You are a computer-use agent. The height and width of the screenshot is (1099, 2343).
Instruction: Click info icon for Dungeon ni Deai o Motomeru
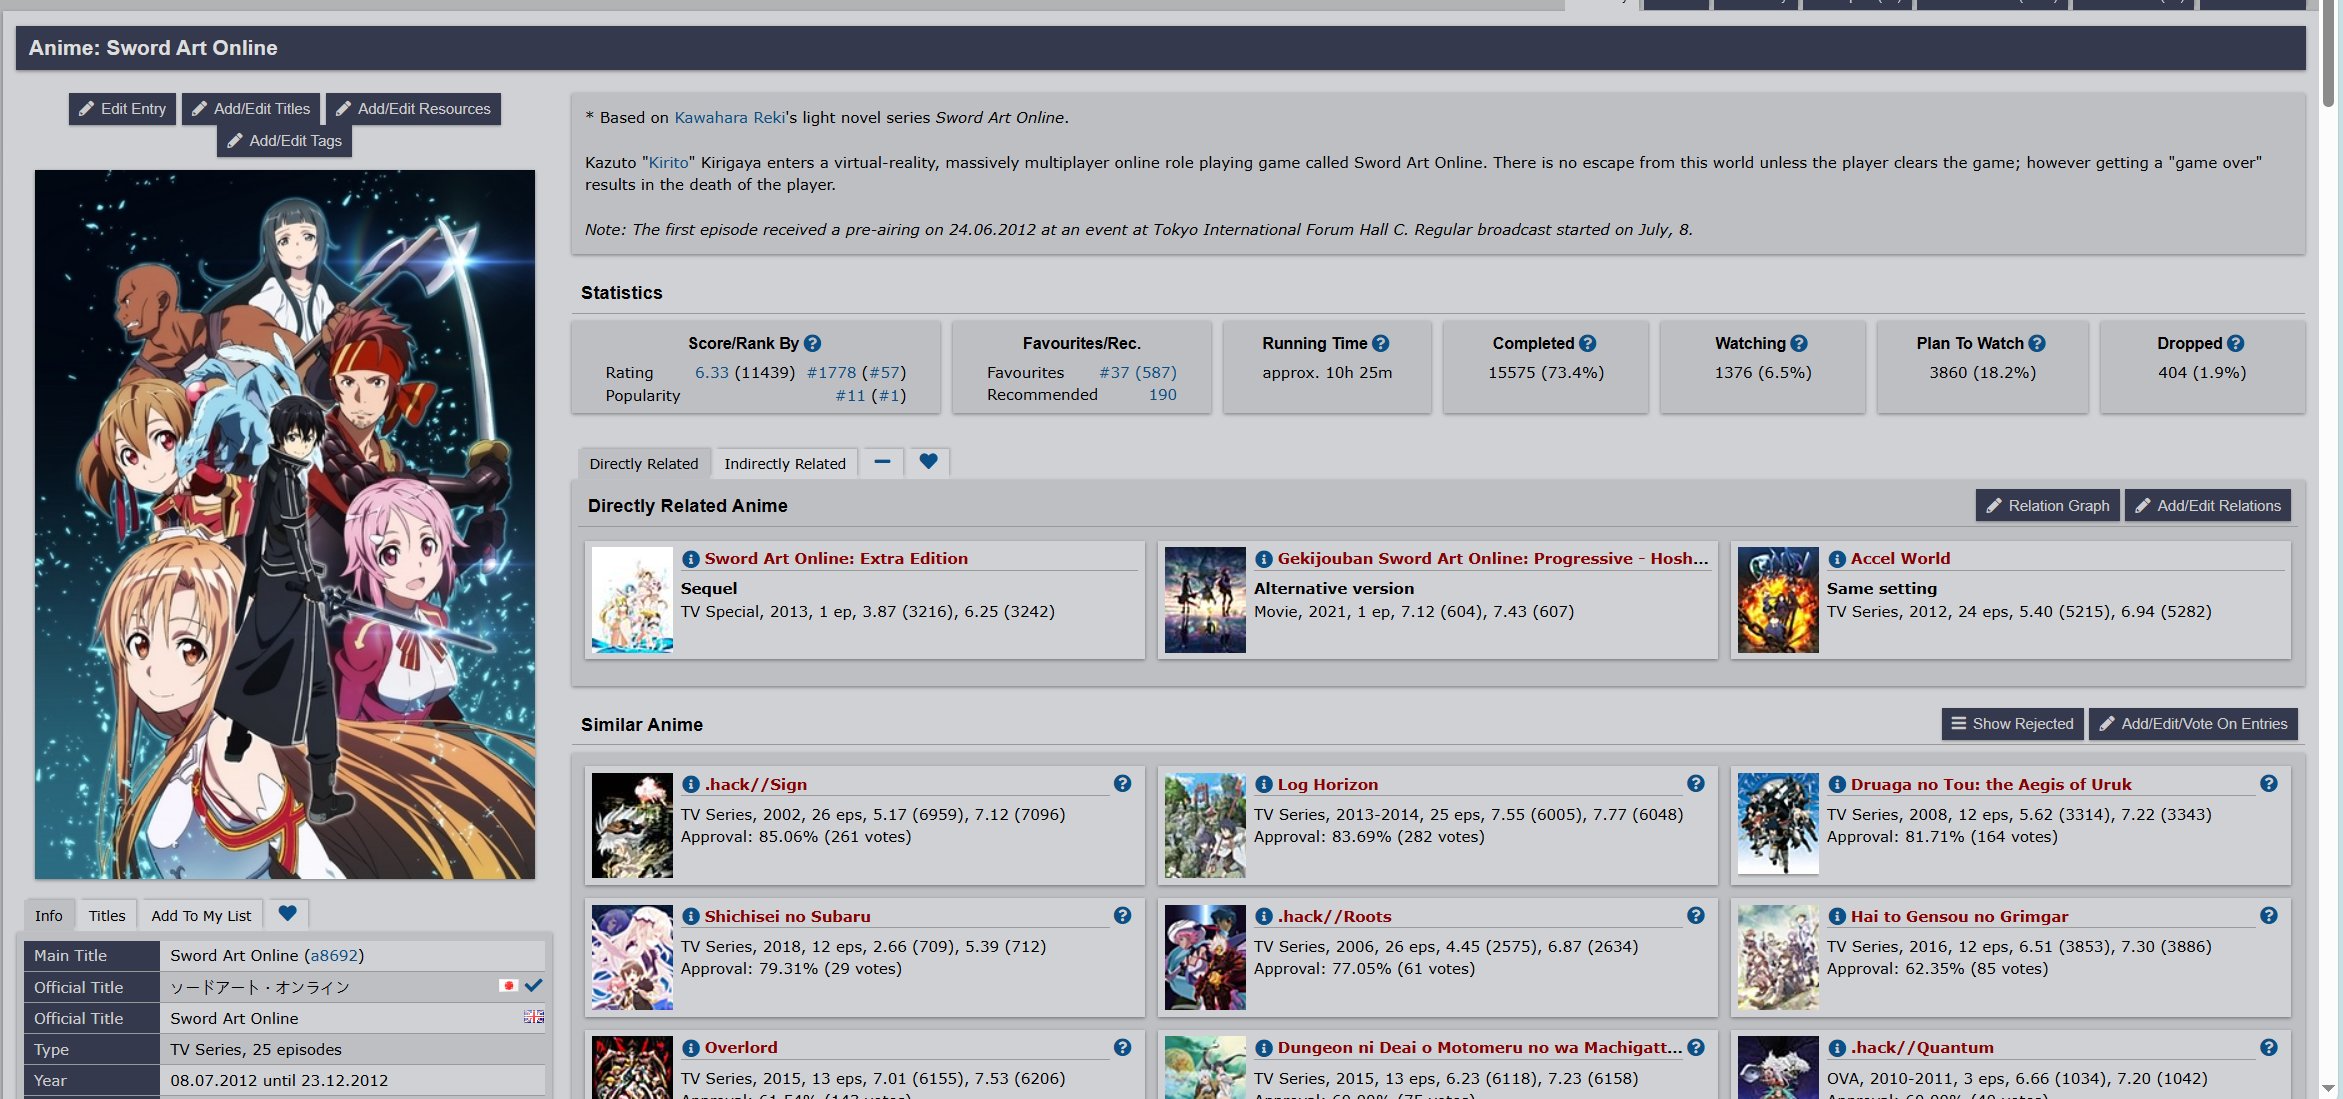1263,1048
